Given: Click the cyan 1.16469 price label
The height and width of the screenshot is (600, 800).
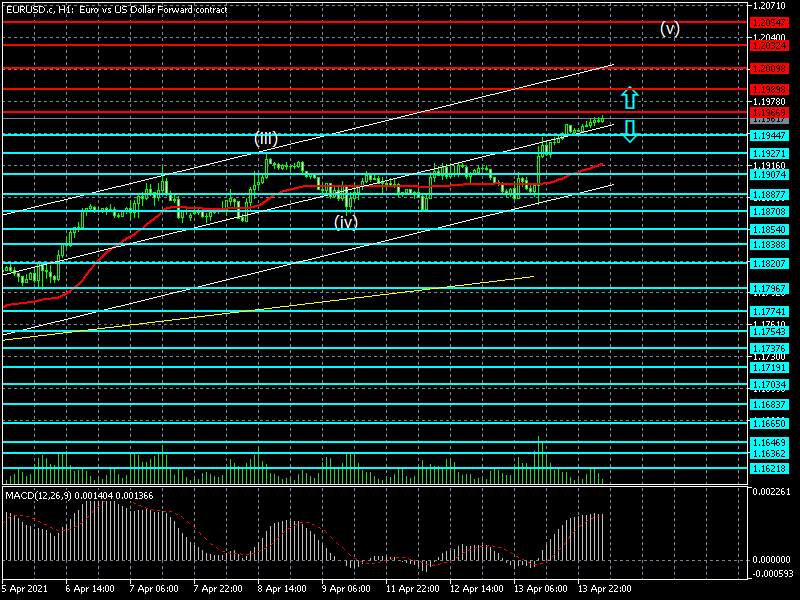Looking at the screenshot, I should pyautogui.click(x=769, y=442).
